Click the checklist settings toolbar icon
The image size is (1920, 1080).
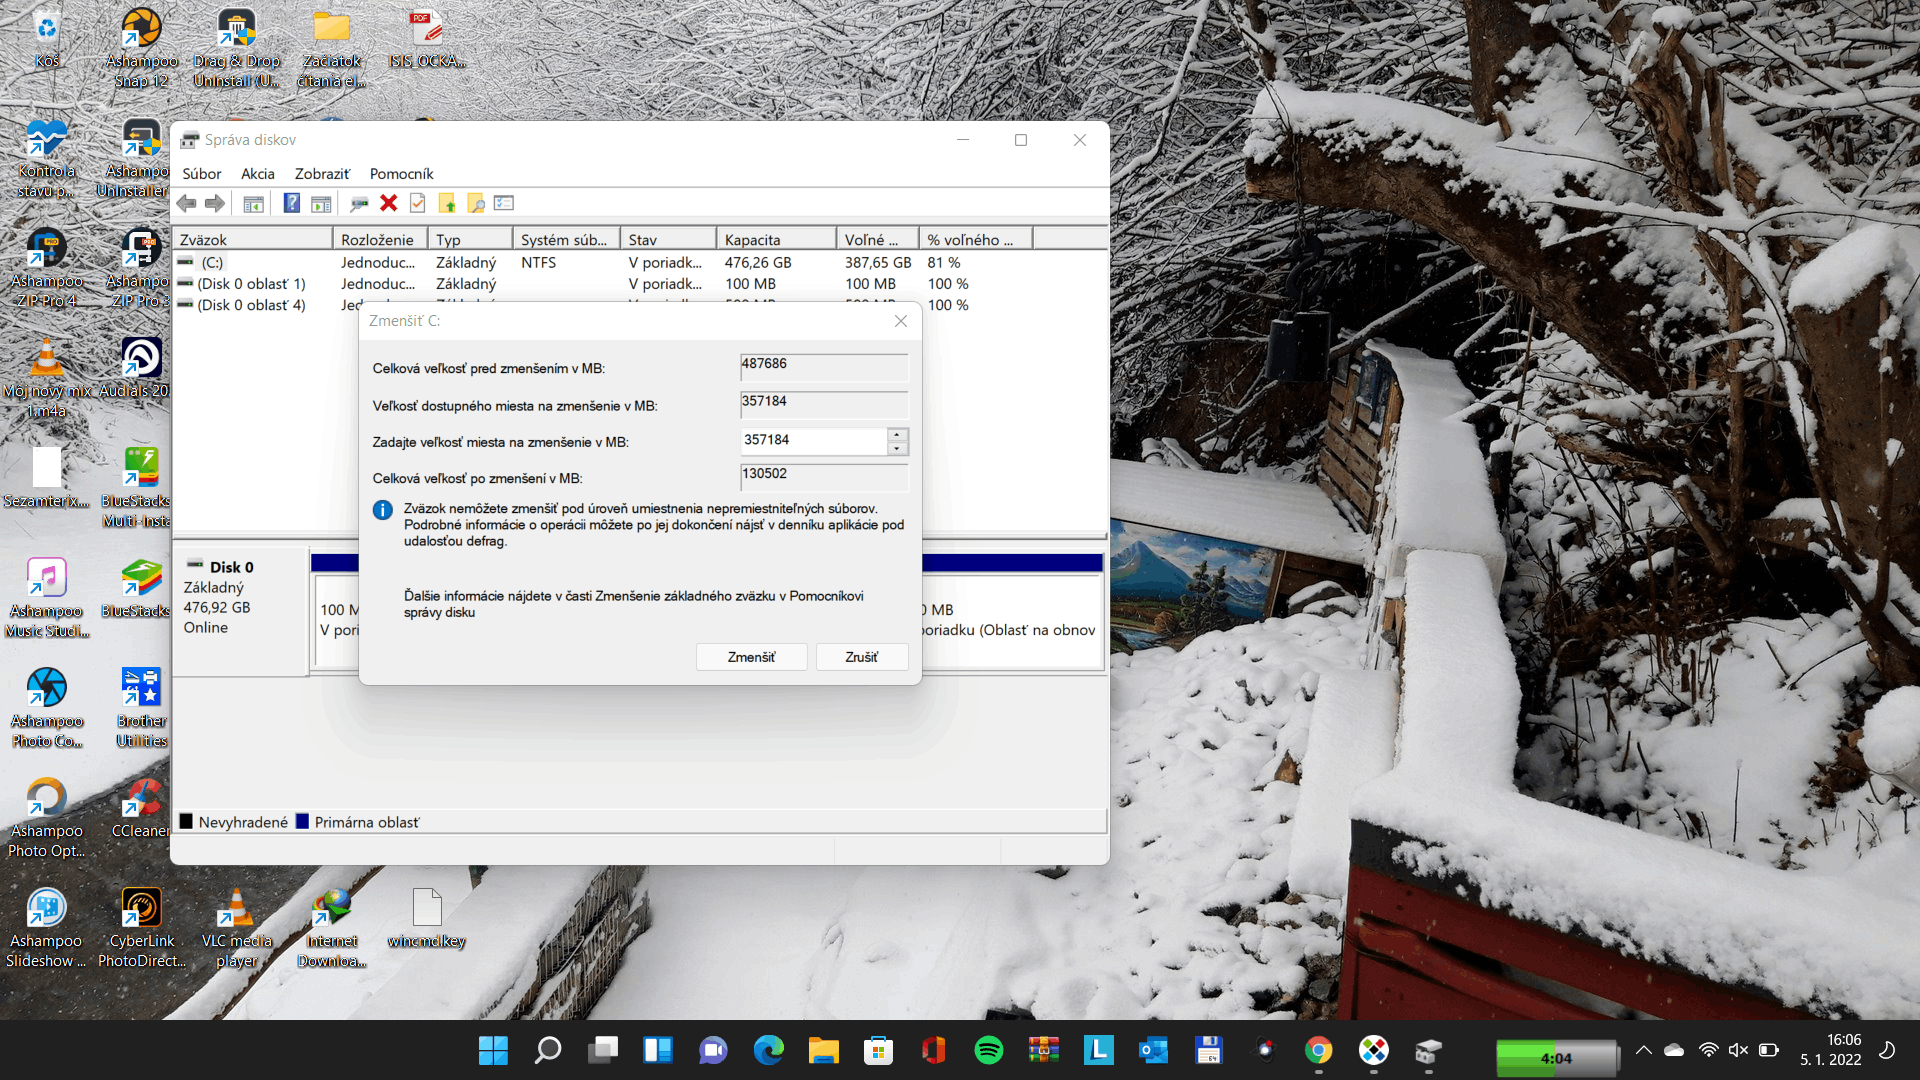(x=504, y=203)
